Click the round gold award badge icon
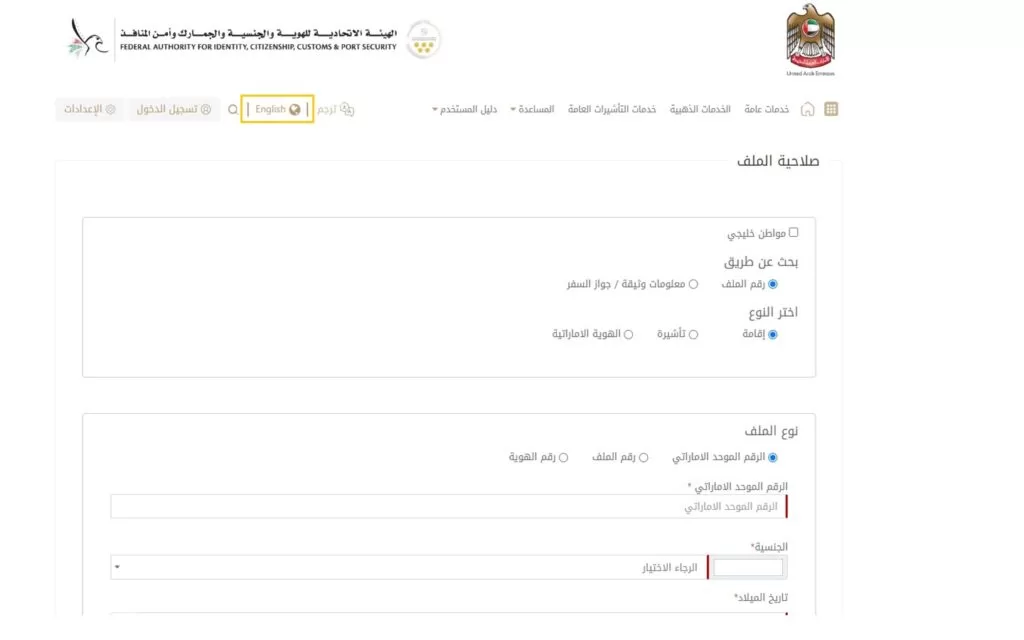The width and height of the screenshot is (1024, 640). click(x=423, y=39)
